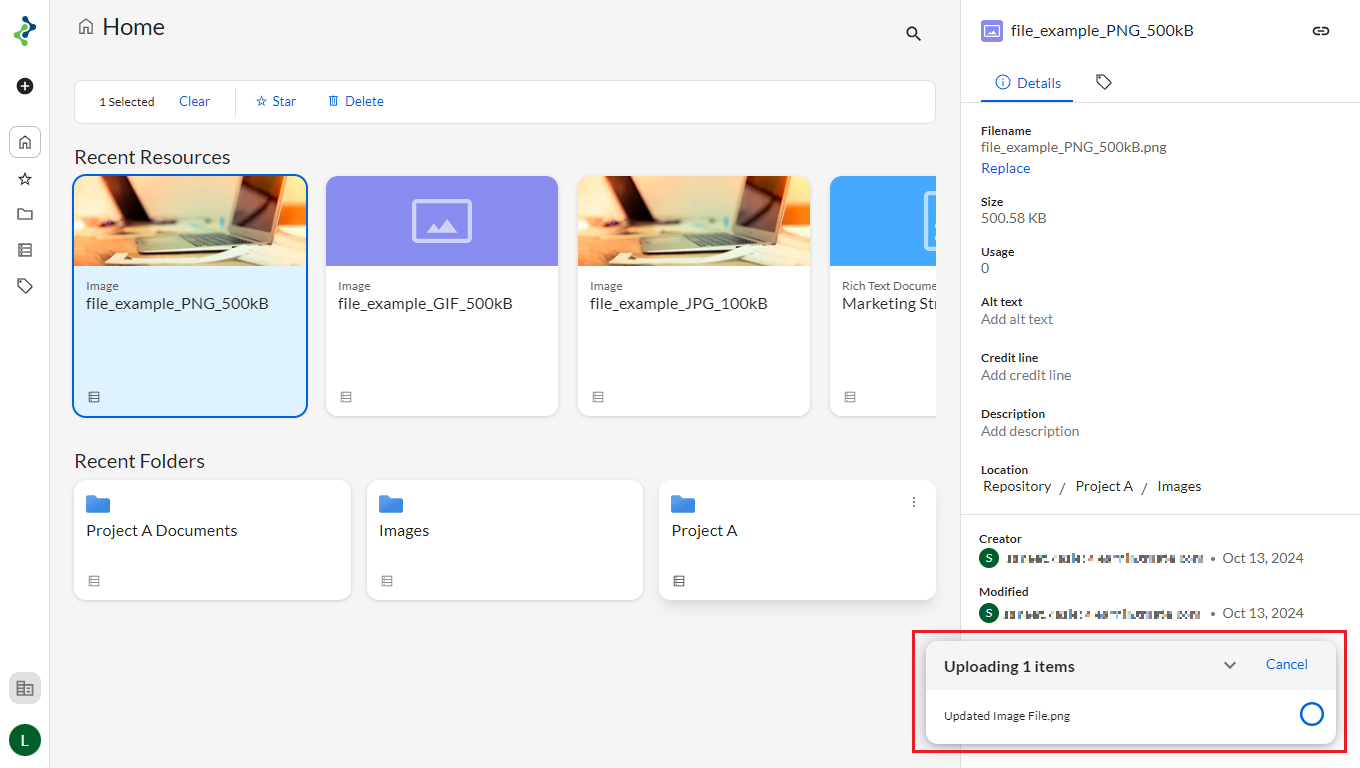Open the Images breadcrumb in Location
Screen dimensions: 1360x768
pos(1179,487)
